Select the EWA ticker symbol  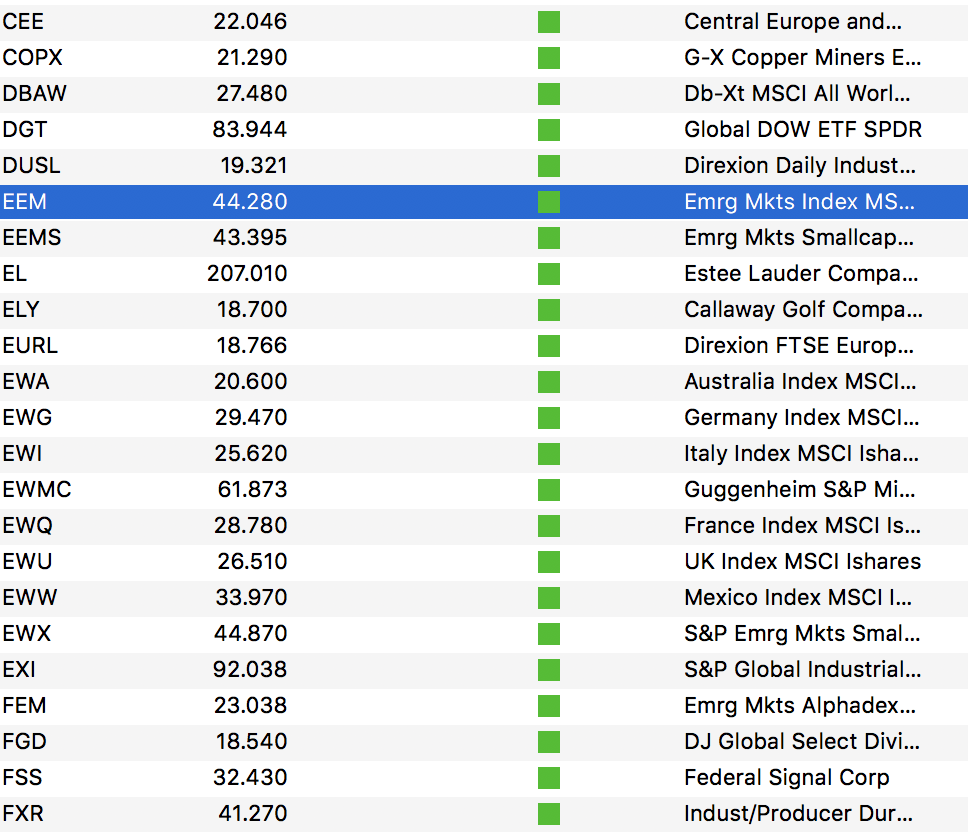(25, 381)
